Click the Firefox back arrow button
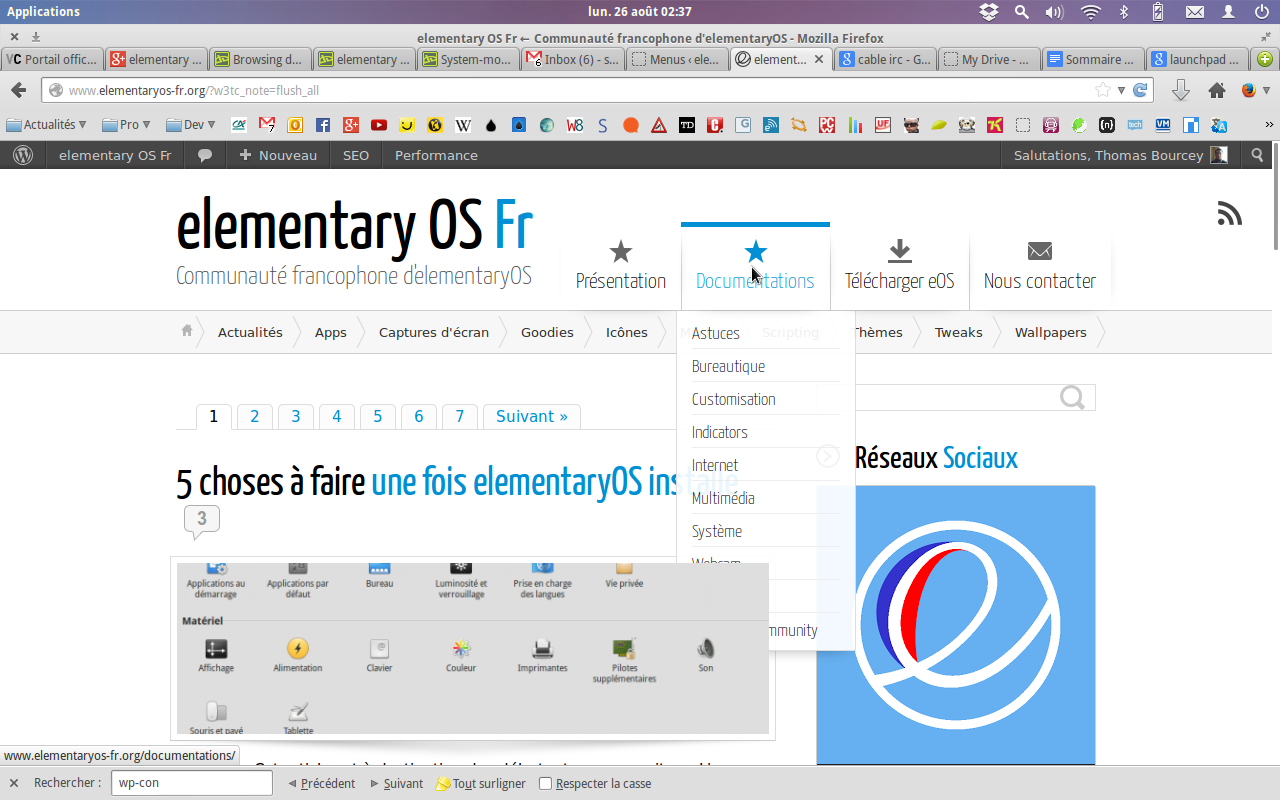 (18, 91)
